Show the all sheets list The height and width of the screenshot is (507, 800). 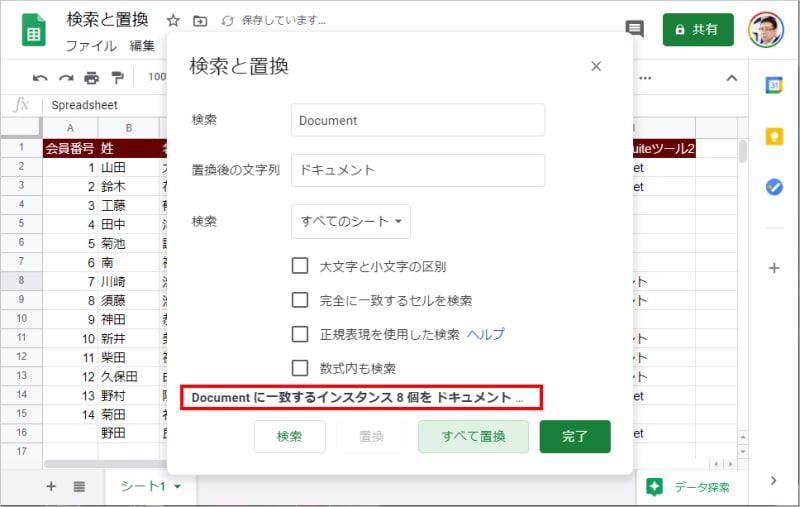[x=79, y=486]
